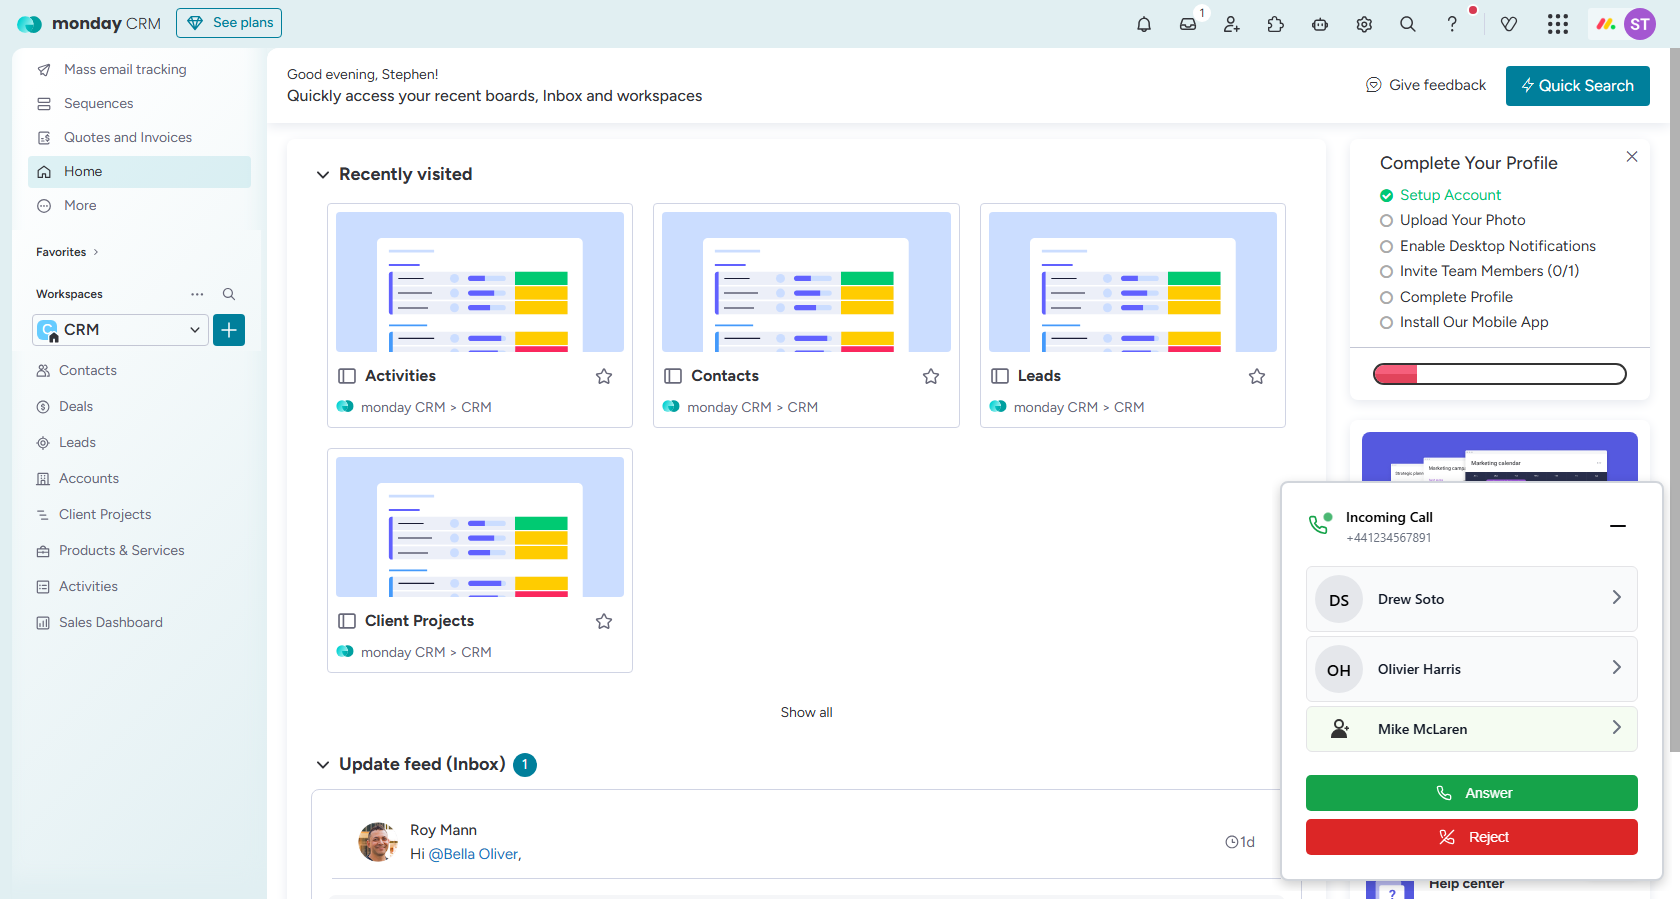Click the profile completion progress bar
This screenshot has height=899, width=1680.
click(1499, 374)
